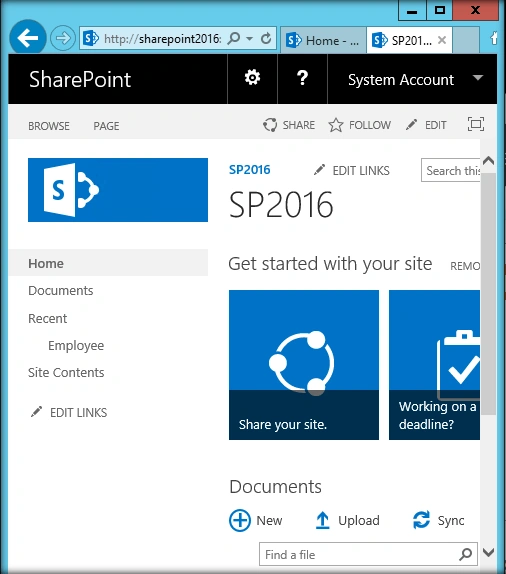
Task: Click the Share your site tile
Action: pos(304,365)
